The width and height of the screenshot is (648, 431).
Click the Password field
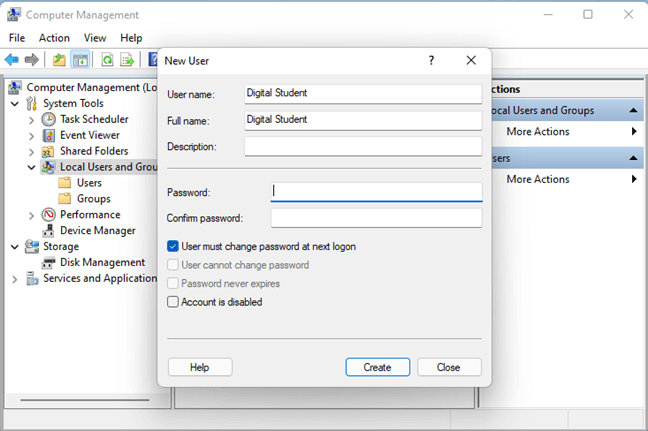[376, 192]
